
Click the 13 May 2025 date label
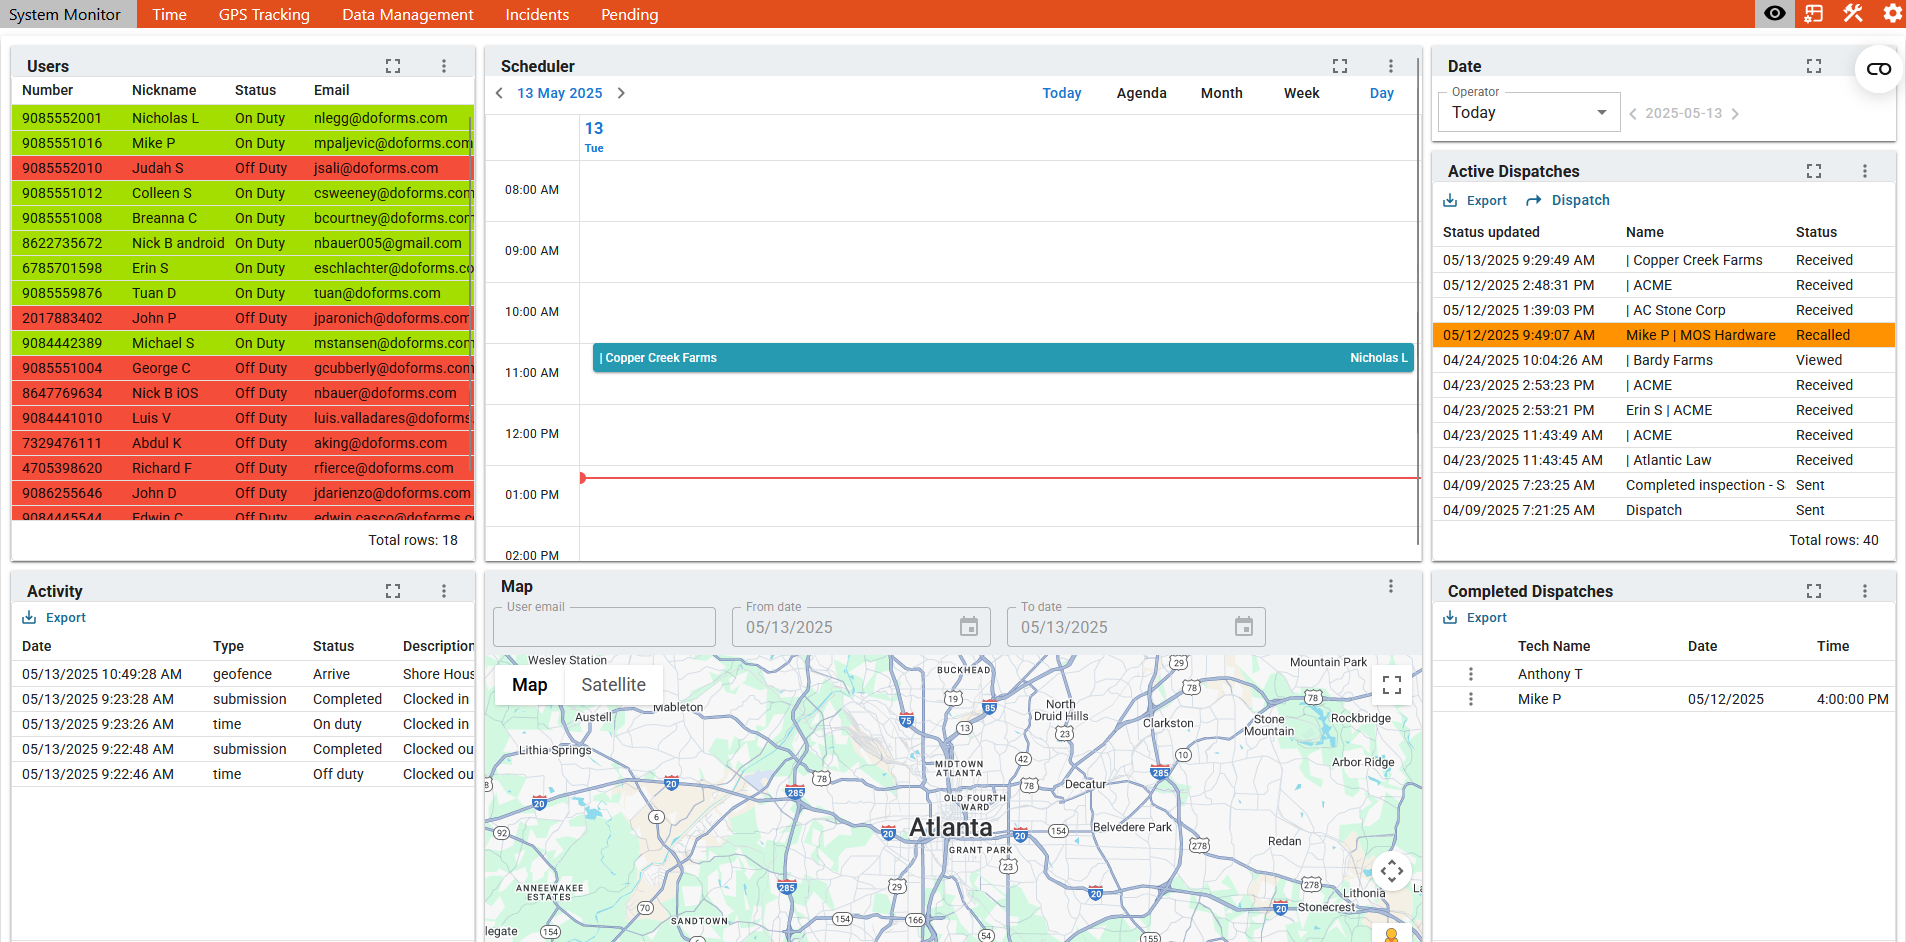click(560, 93)
